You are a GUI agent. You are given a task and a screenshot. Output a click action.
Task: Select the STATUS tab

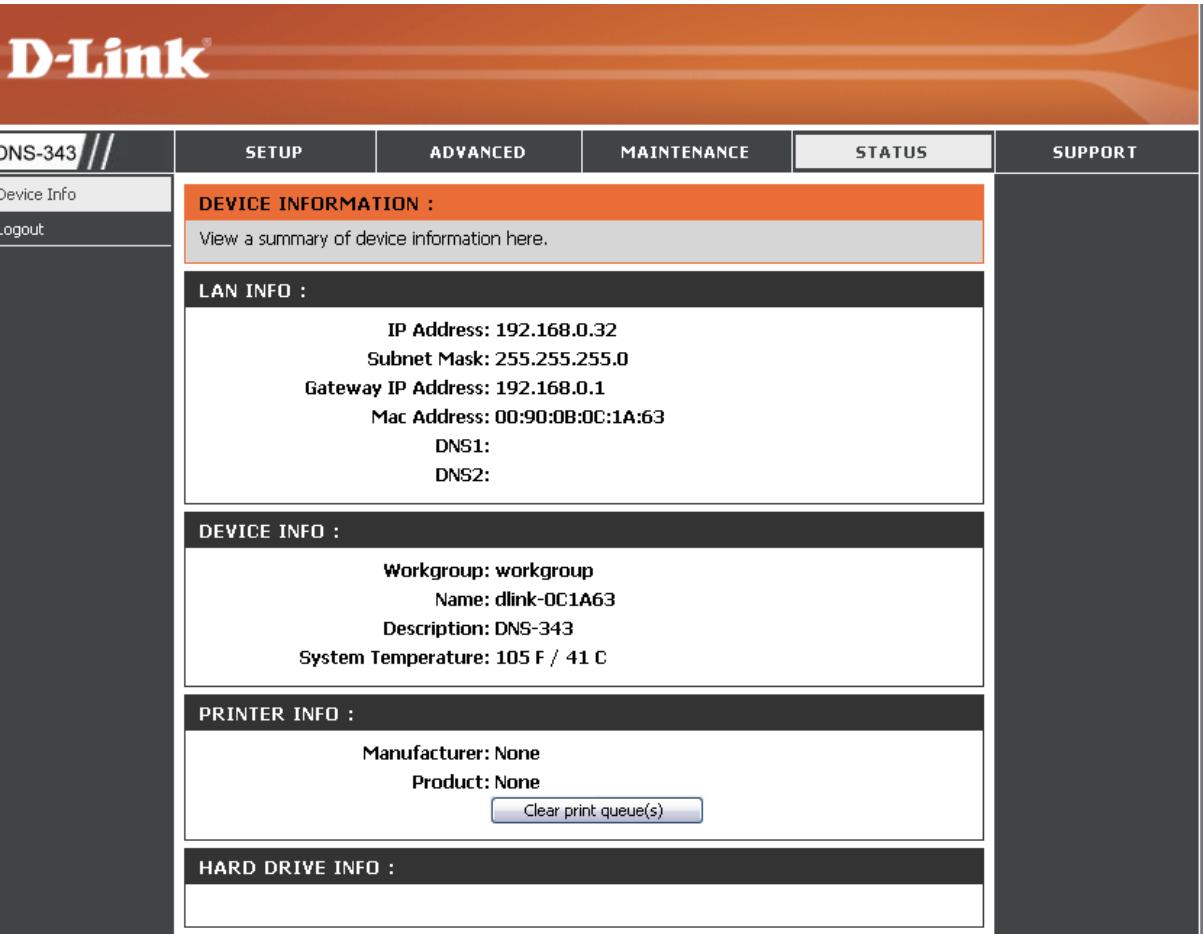click(892, 152)
